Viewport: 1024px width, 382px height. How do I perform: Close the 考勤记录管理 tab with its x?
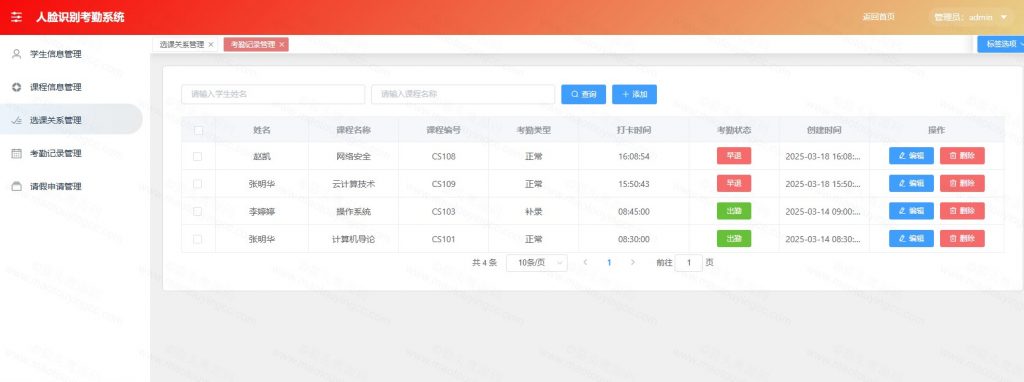click(281, 44)
